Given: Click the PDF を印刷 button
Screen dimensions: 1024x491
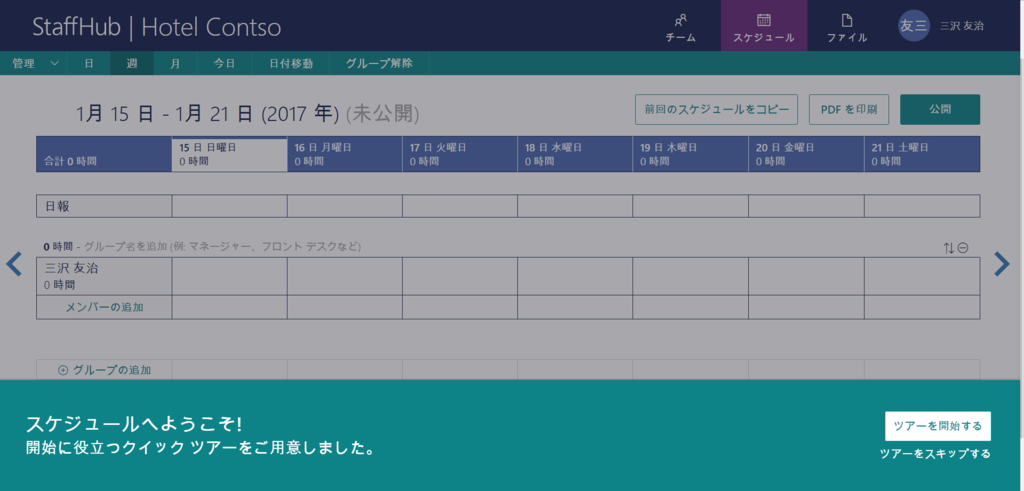Looking at the screenshot, I should (x=849, y=110).
